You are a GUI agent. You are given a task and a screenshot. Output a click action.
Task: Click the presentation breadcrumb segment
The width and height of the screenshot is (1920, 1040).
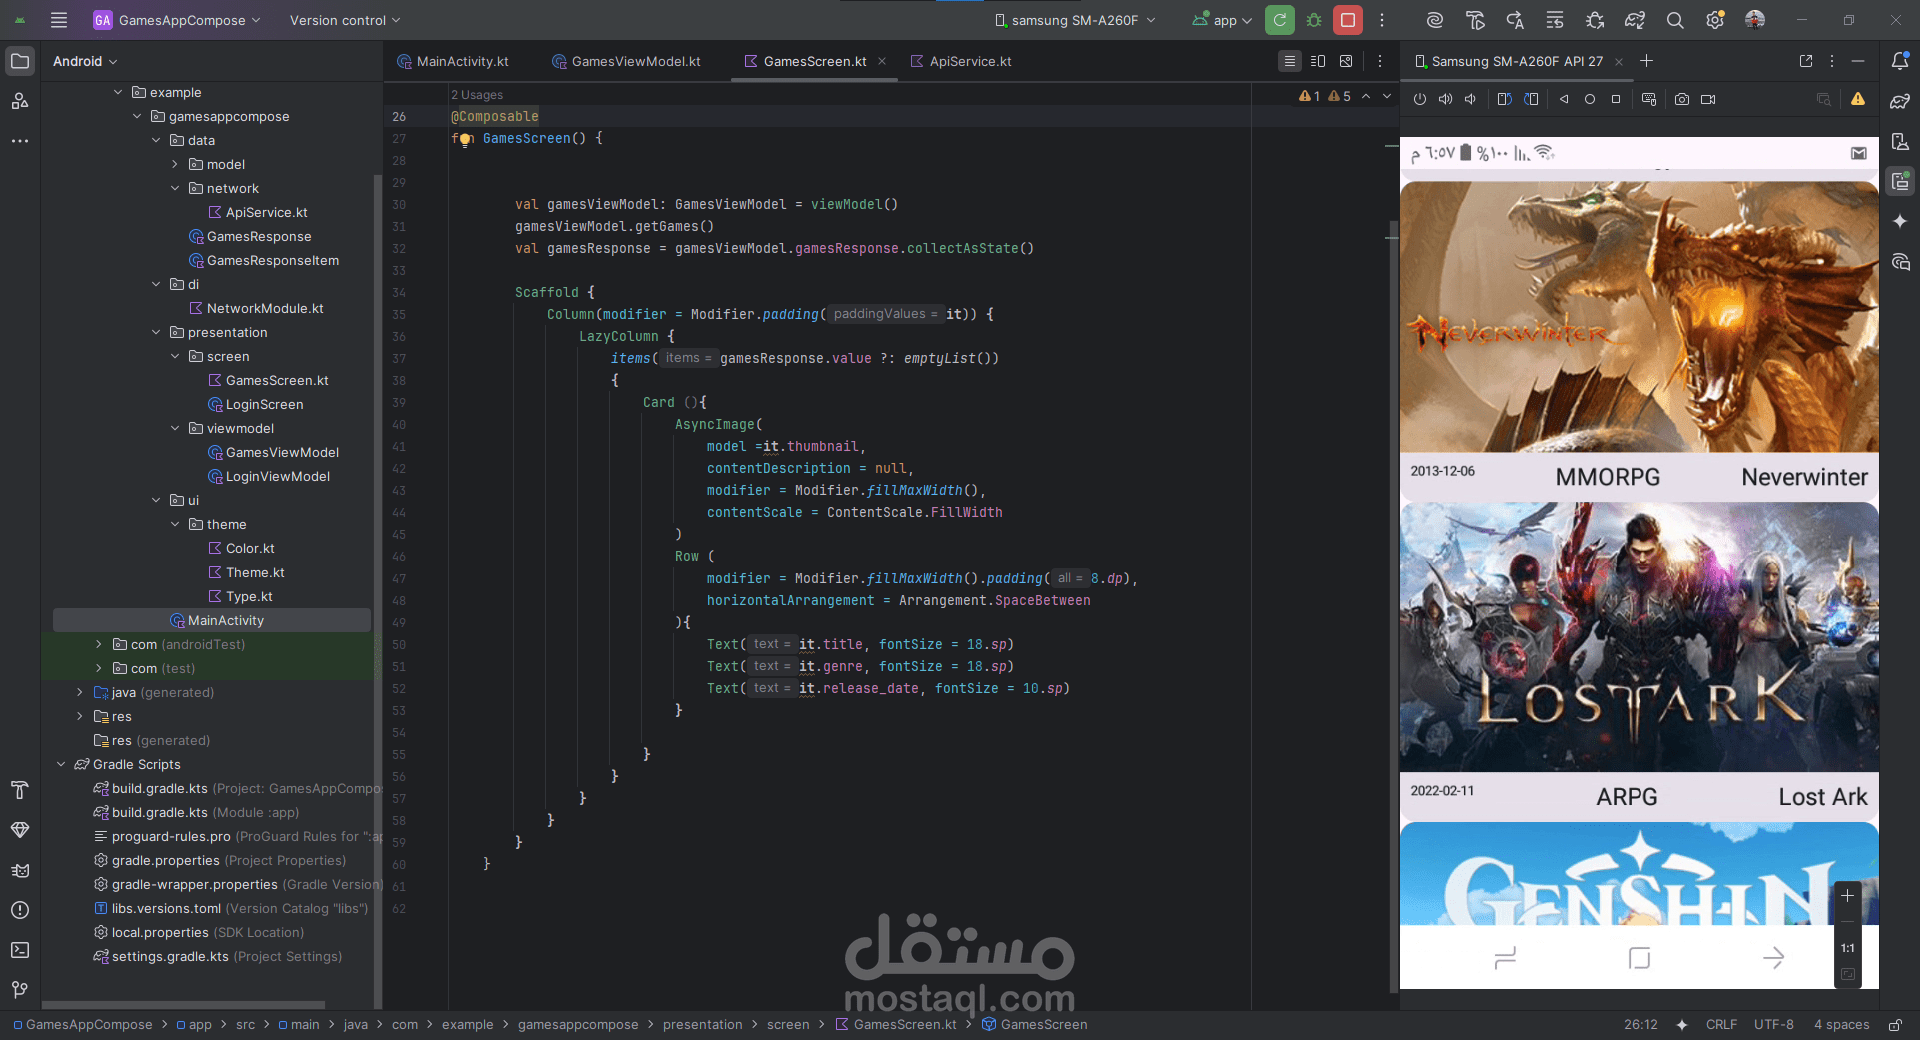[x=703, y=1024]
